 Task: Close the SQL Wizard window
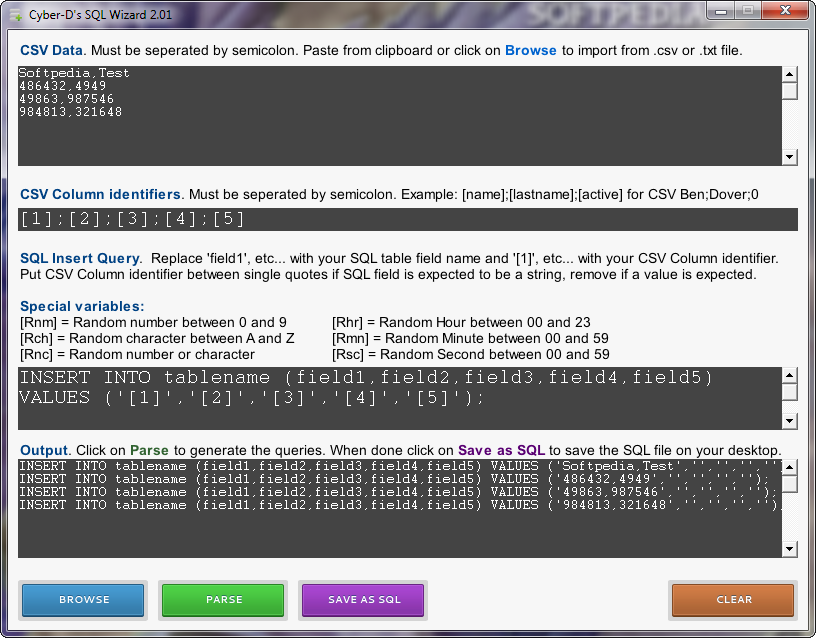click(785, 11)
